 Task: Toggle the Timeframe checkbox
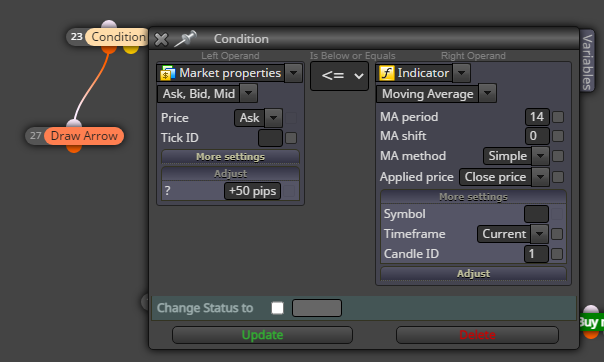557,234
